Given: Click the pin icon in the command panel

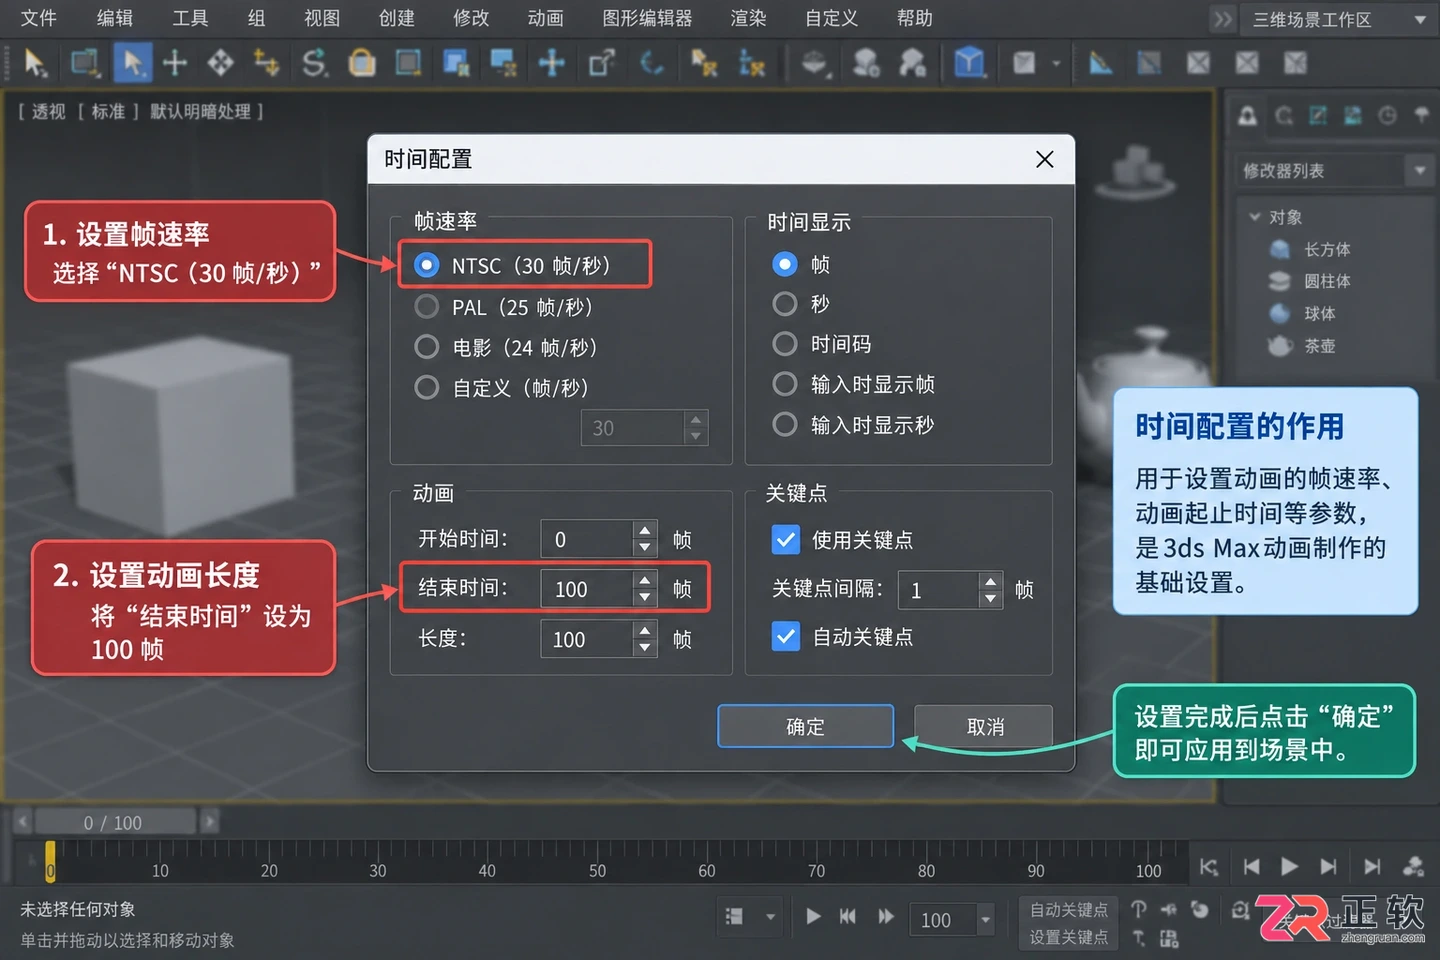Looking at the screenshot, I should click(1421, 116).
